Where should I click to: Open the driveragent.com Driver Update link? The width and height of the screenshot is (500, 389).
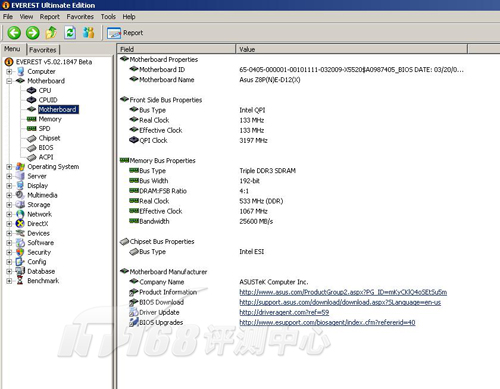point(284,312)
